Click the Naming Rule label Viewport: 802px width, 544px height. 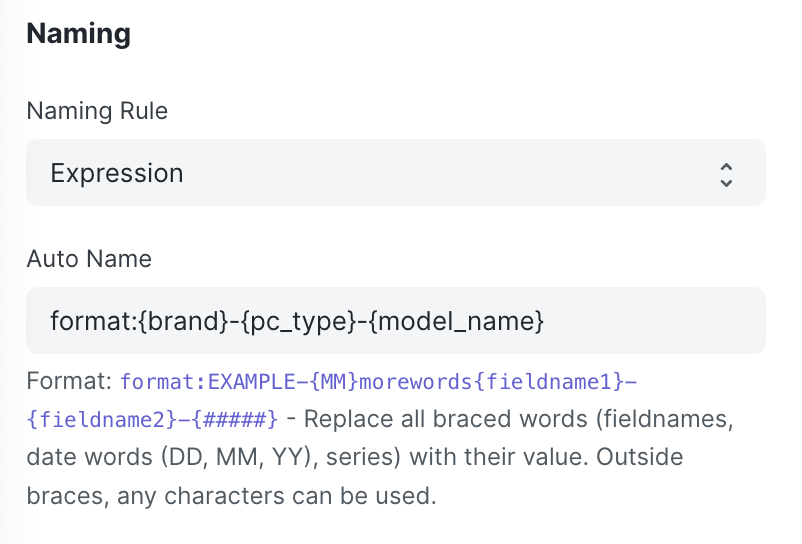coord(97,111)
